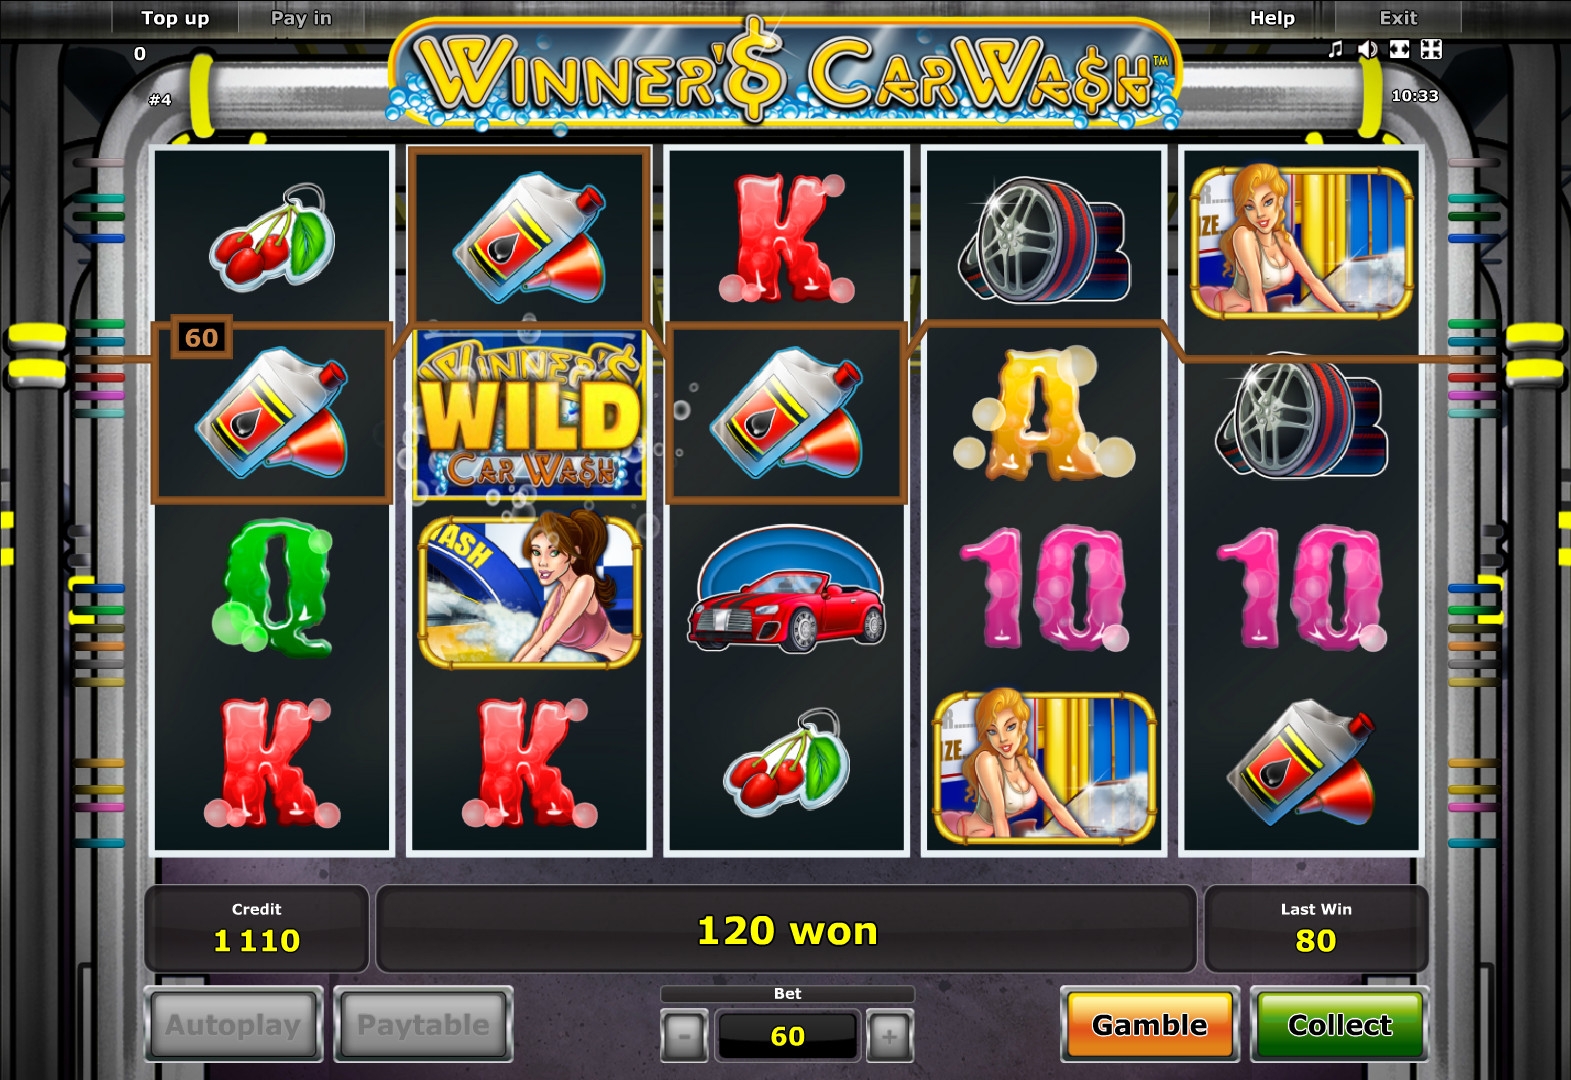Collect the winnings with green Collect button
The image size is (1571, 1080).
pyautogui.click(x=1340, y=1025)
